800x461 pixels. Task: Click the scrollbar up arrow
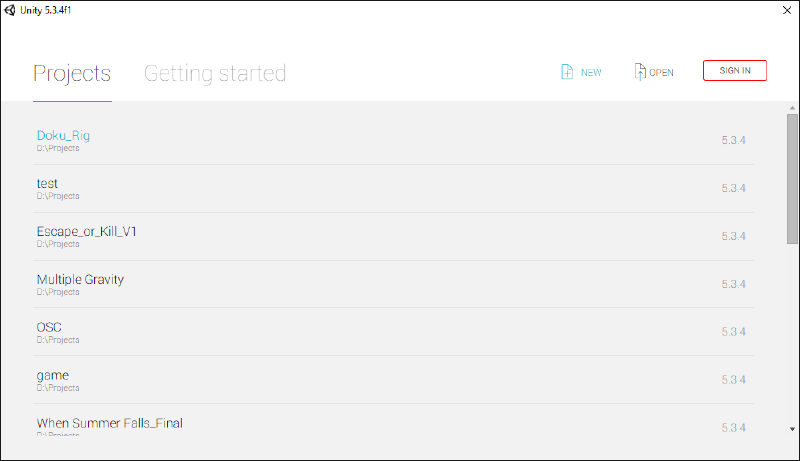(x=792, y=107)
